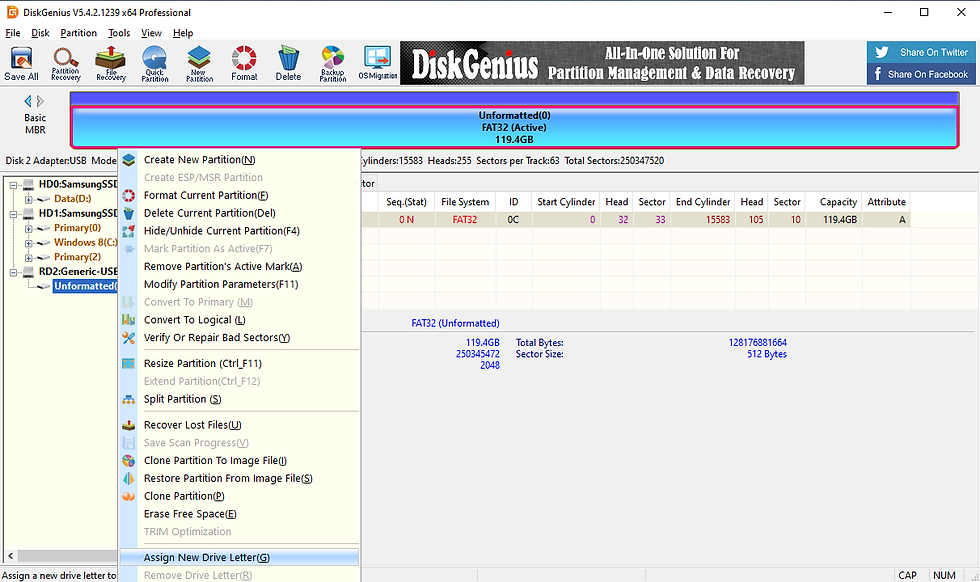This screenshot has width=980, height=582.
Task: Click the Format toolbar icon
Action: pos(244,63)
